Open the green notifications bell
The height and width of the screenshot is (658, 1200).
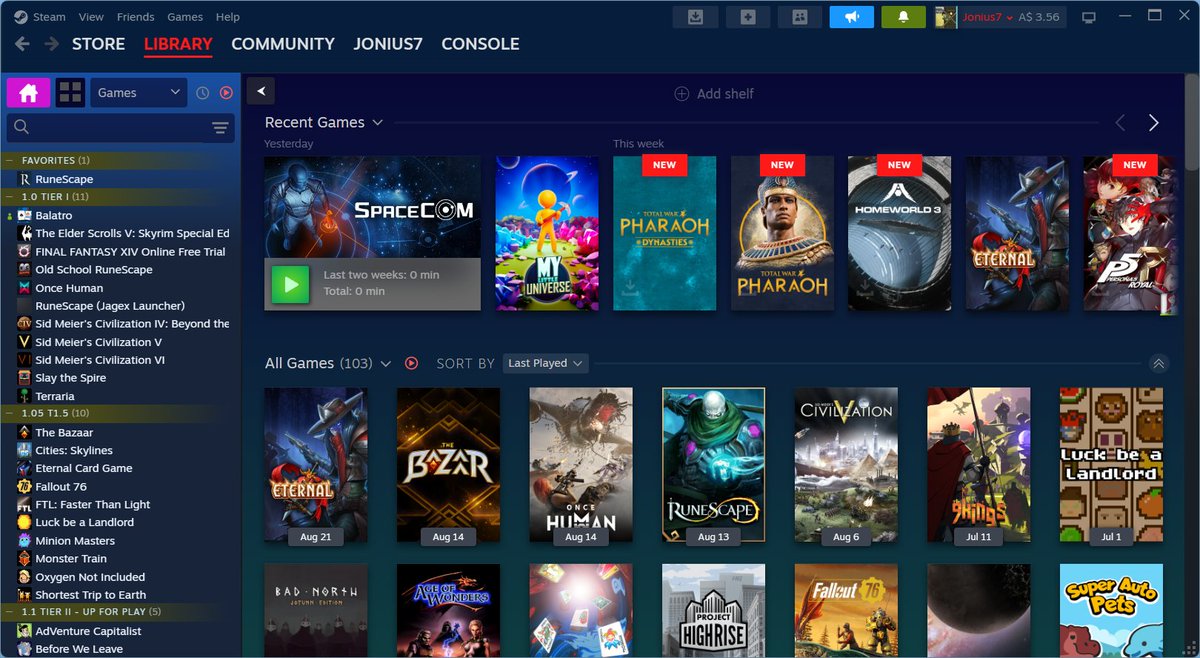[x=903, y=17]
